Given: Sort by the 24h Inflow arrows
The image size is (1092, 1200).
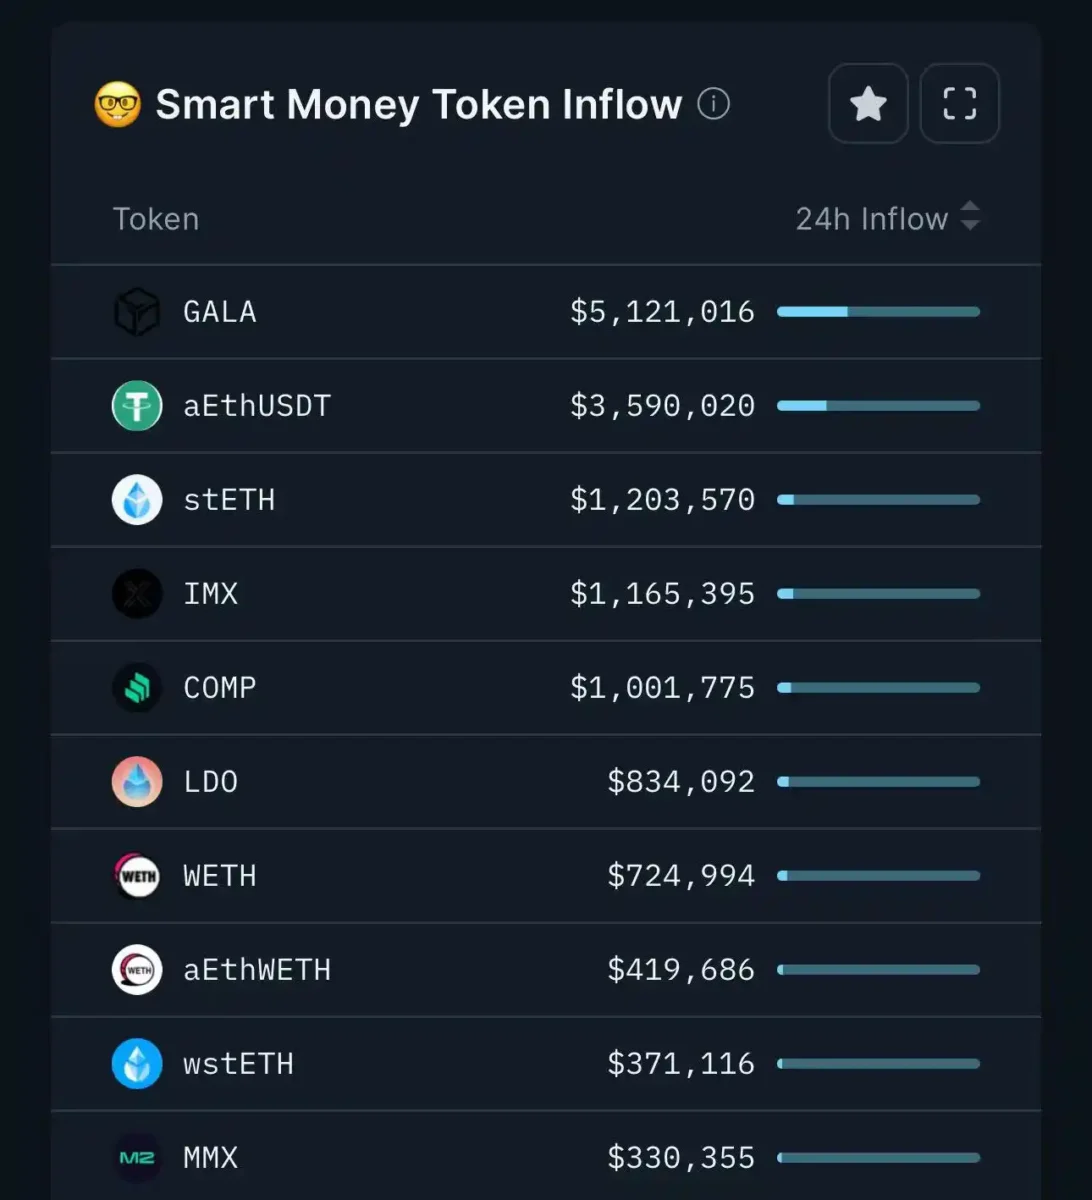Looking at the screenshot, I should pyautogui.click(x=969, y=216).
